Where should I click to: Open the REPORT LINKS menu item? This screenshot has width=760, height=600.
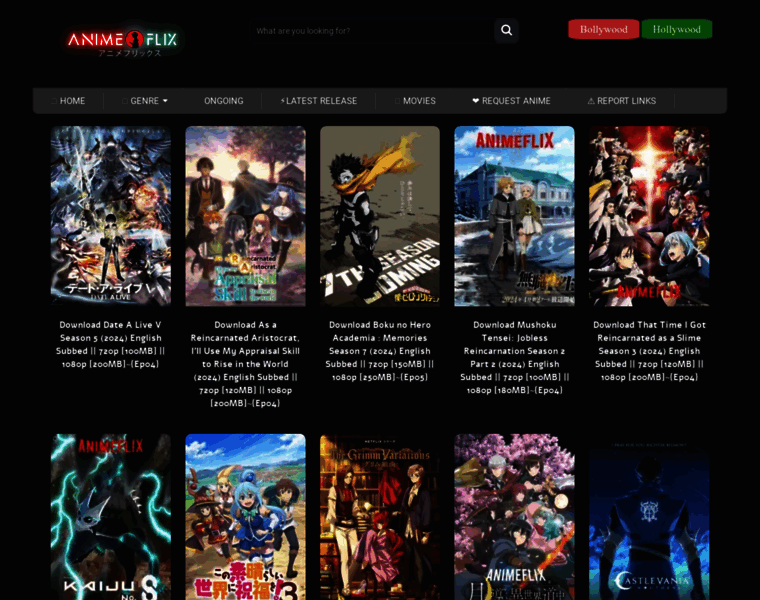[622, 101]
